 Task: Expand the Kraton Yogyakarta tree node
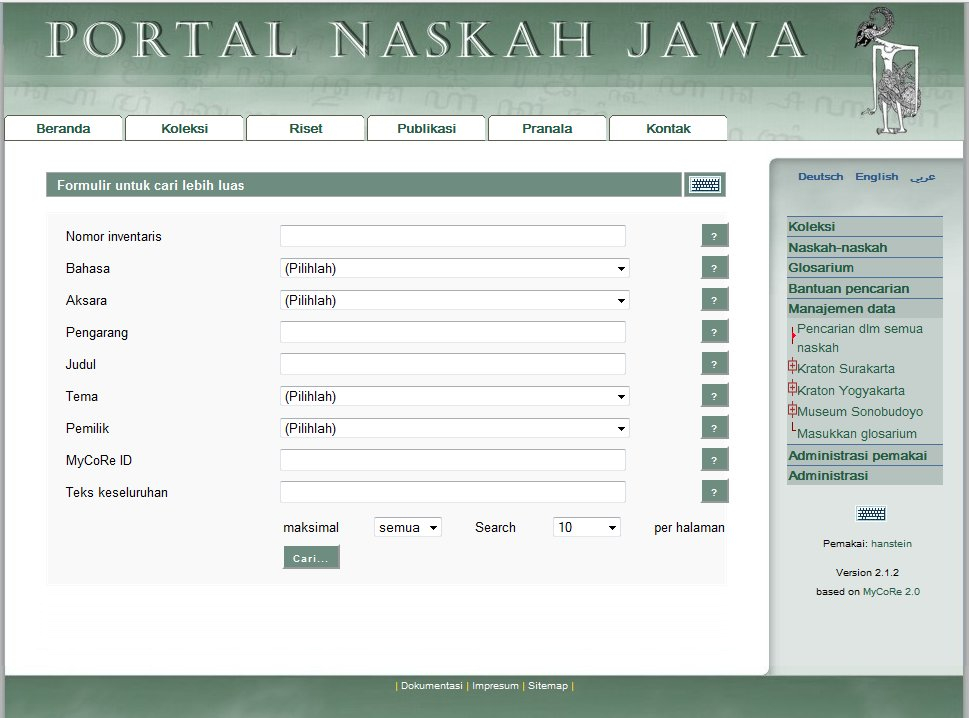click(x=792, y=388)
